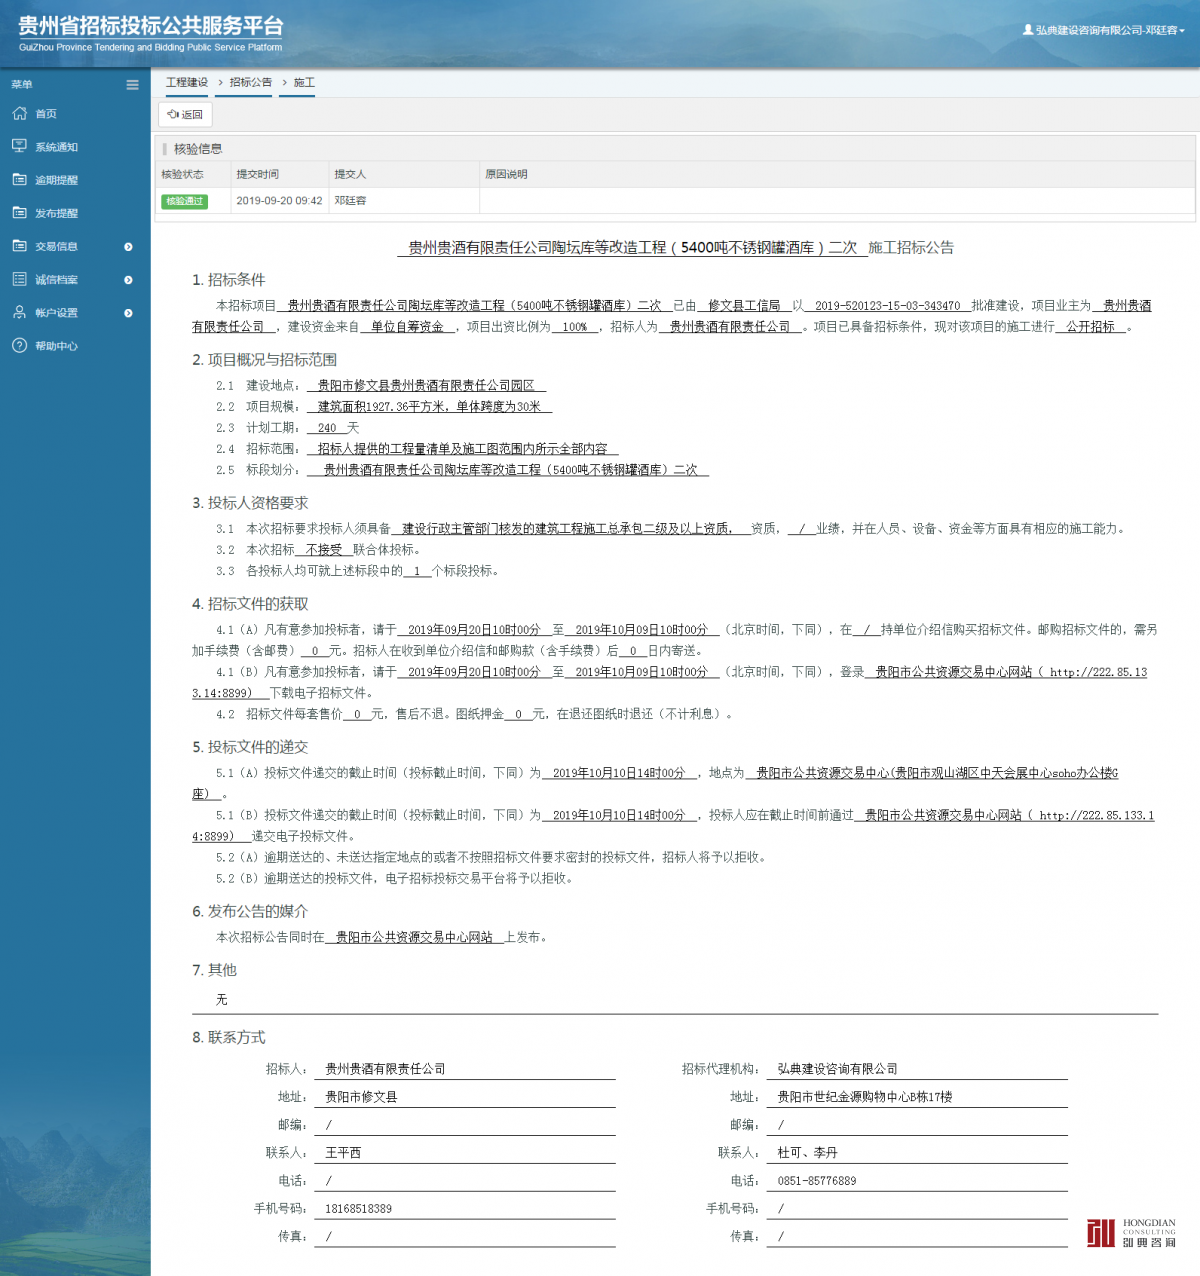1200x1276 pixels.
Task: Click the user profile icon top right
Action: [x=1028, y=30]
